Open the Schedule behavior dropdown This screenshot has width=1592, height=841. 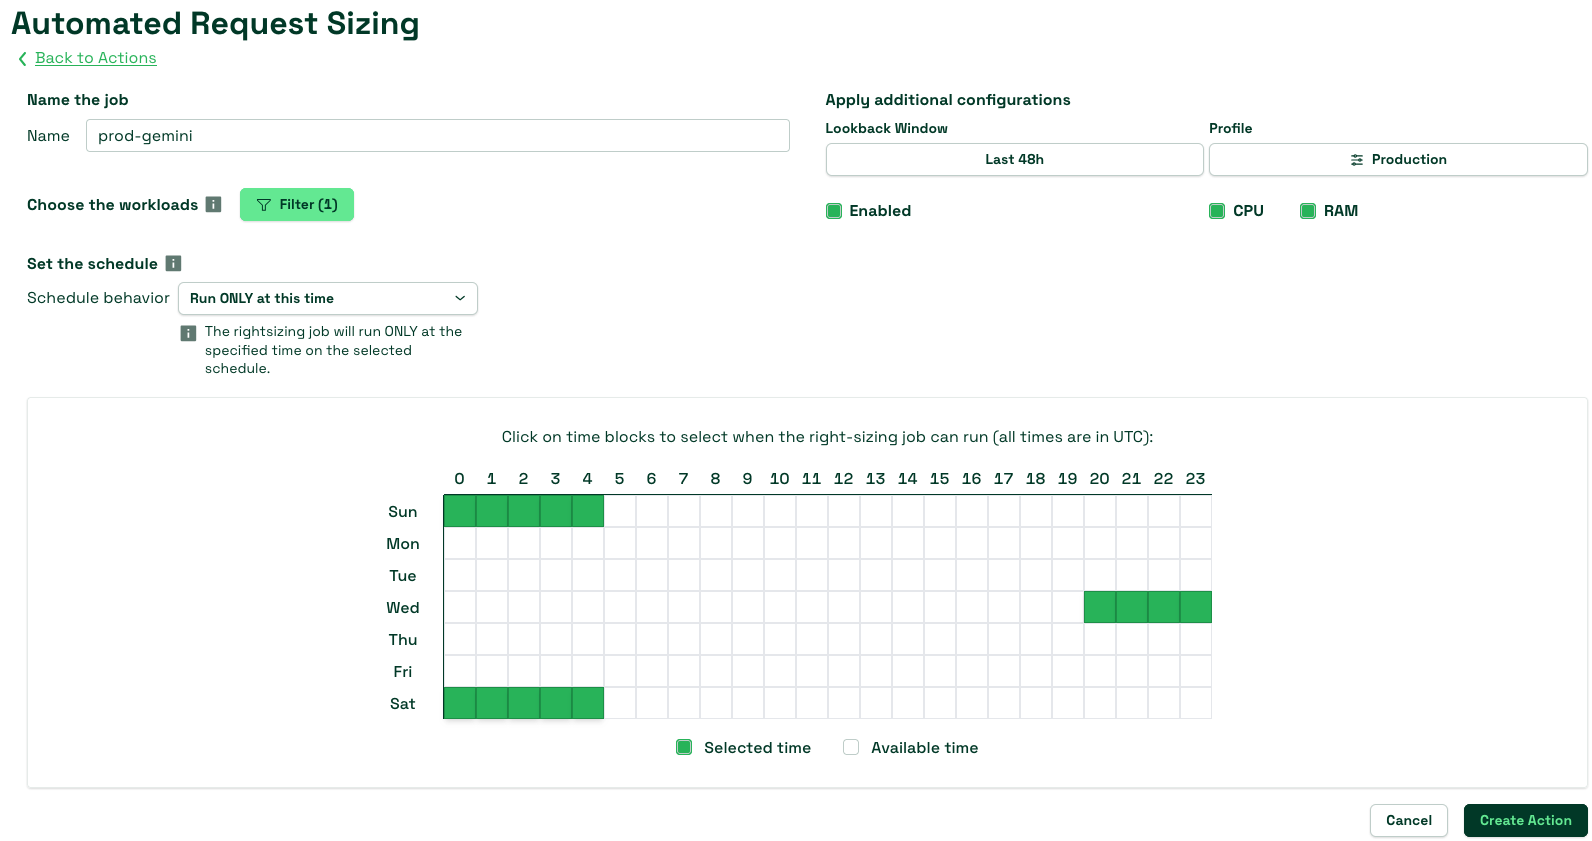click(x=327, y=299)
